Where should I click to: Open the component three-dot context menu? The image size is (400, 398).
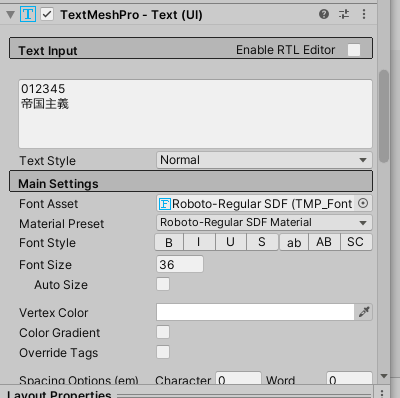(x=364, y=14)
